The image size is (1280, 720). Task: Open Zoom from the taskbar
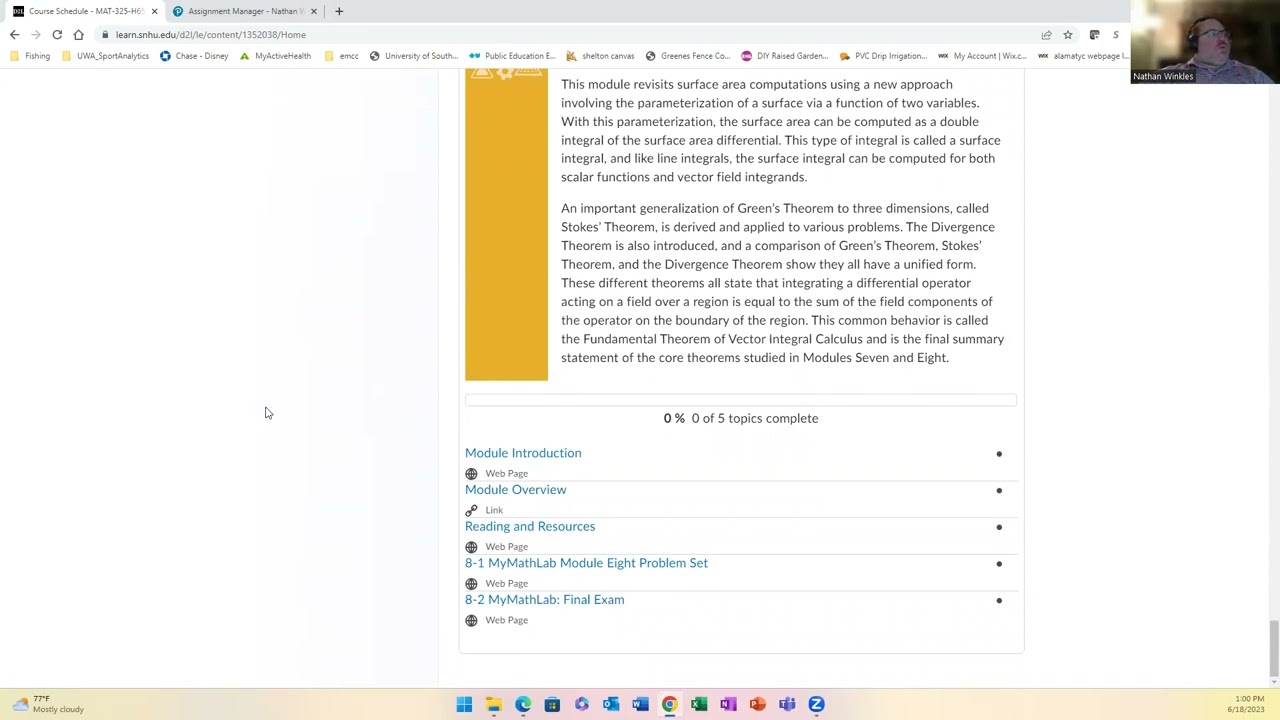tap(816, 705)
